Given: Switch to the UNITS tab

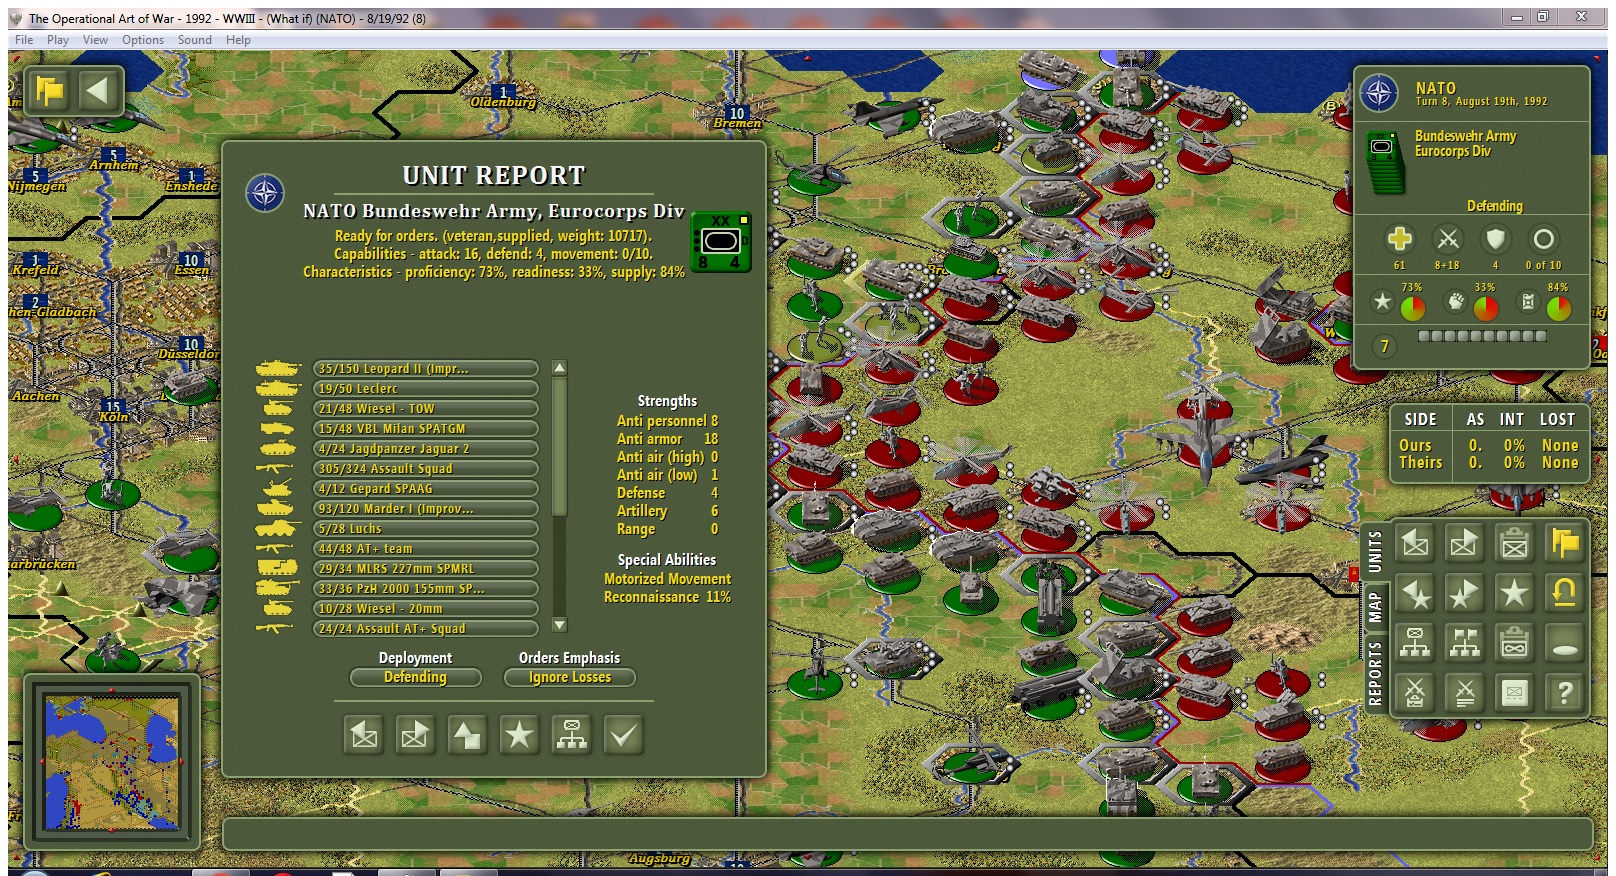Looking at the screenshot, I should coord(1375,552).
